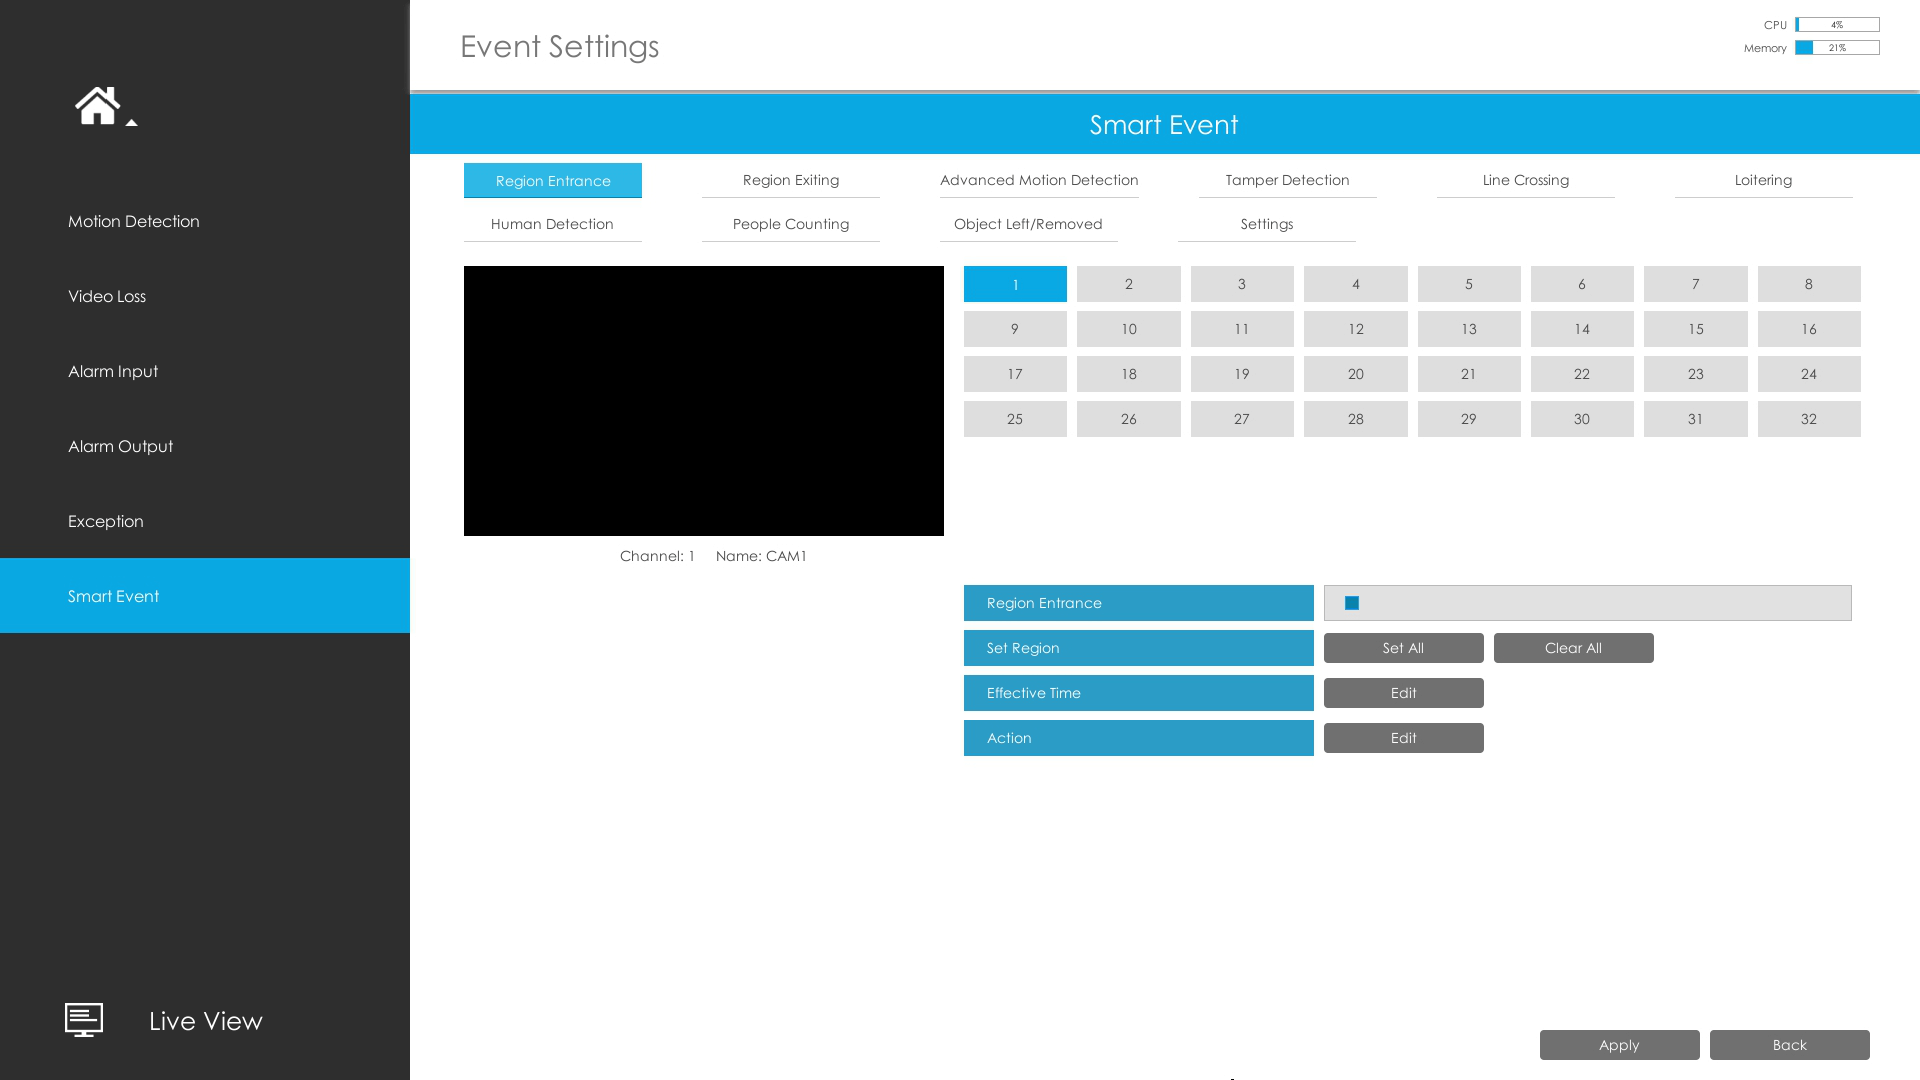1920x1080 pixels.
Task: Toggle the Region Entrance enable checkbox
Action: (1352, 603)
